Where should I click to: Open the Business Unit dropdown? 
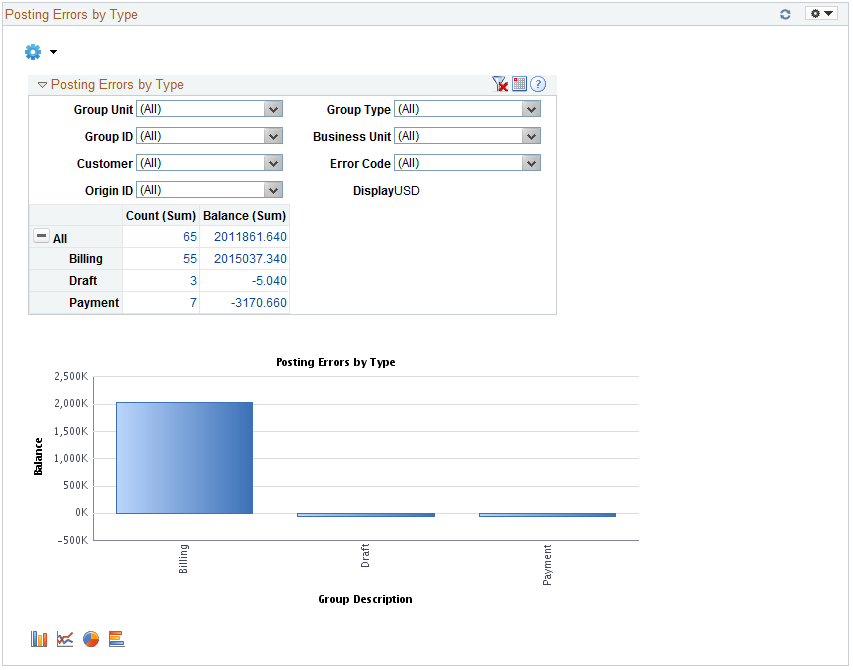click(467, 136)
